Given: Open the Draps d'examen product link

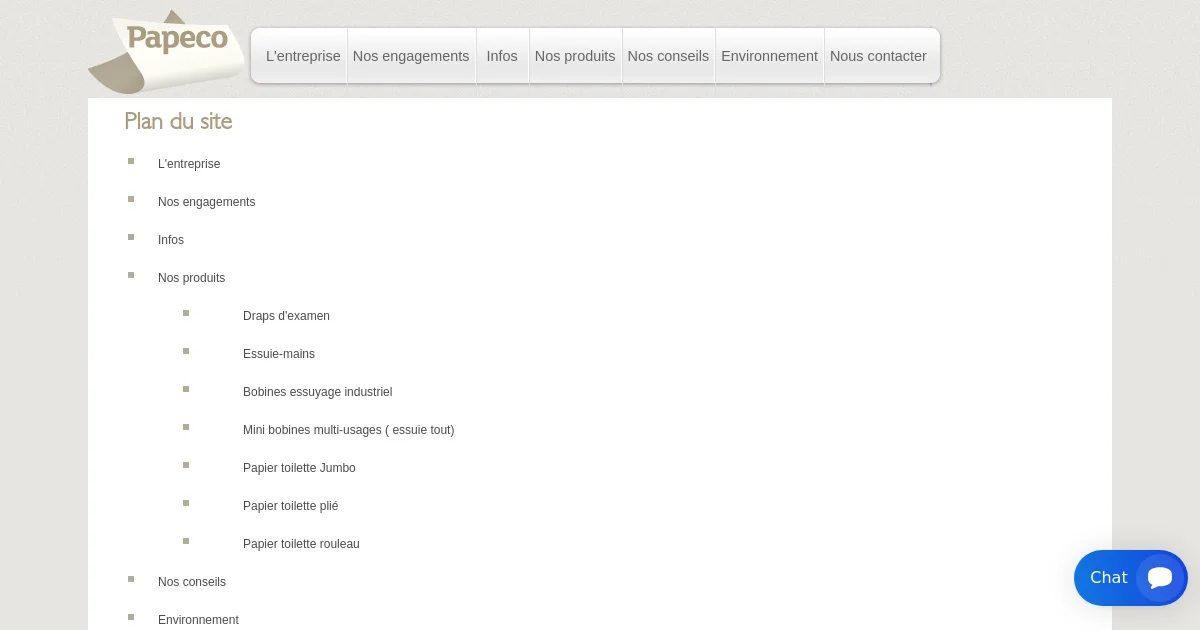Looking at the screenshot, I should [286, 316].
